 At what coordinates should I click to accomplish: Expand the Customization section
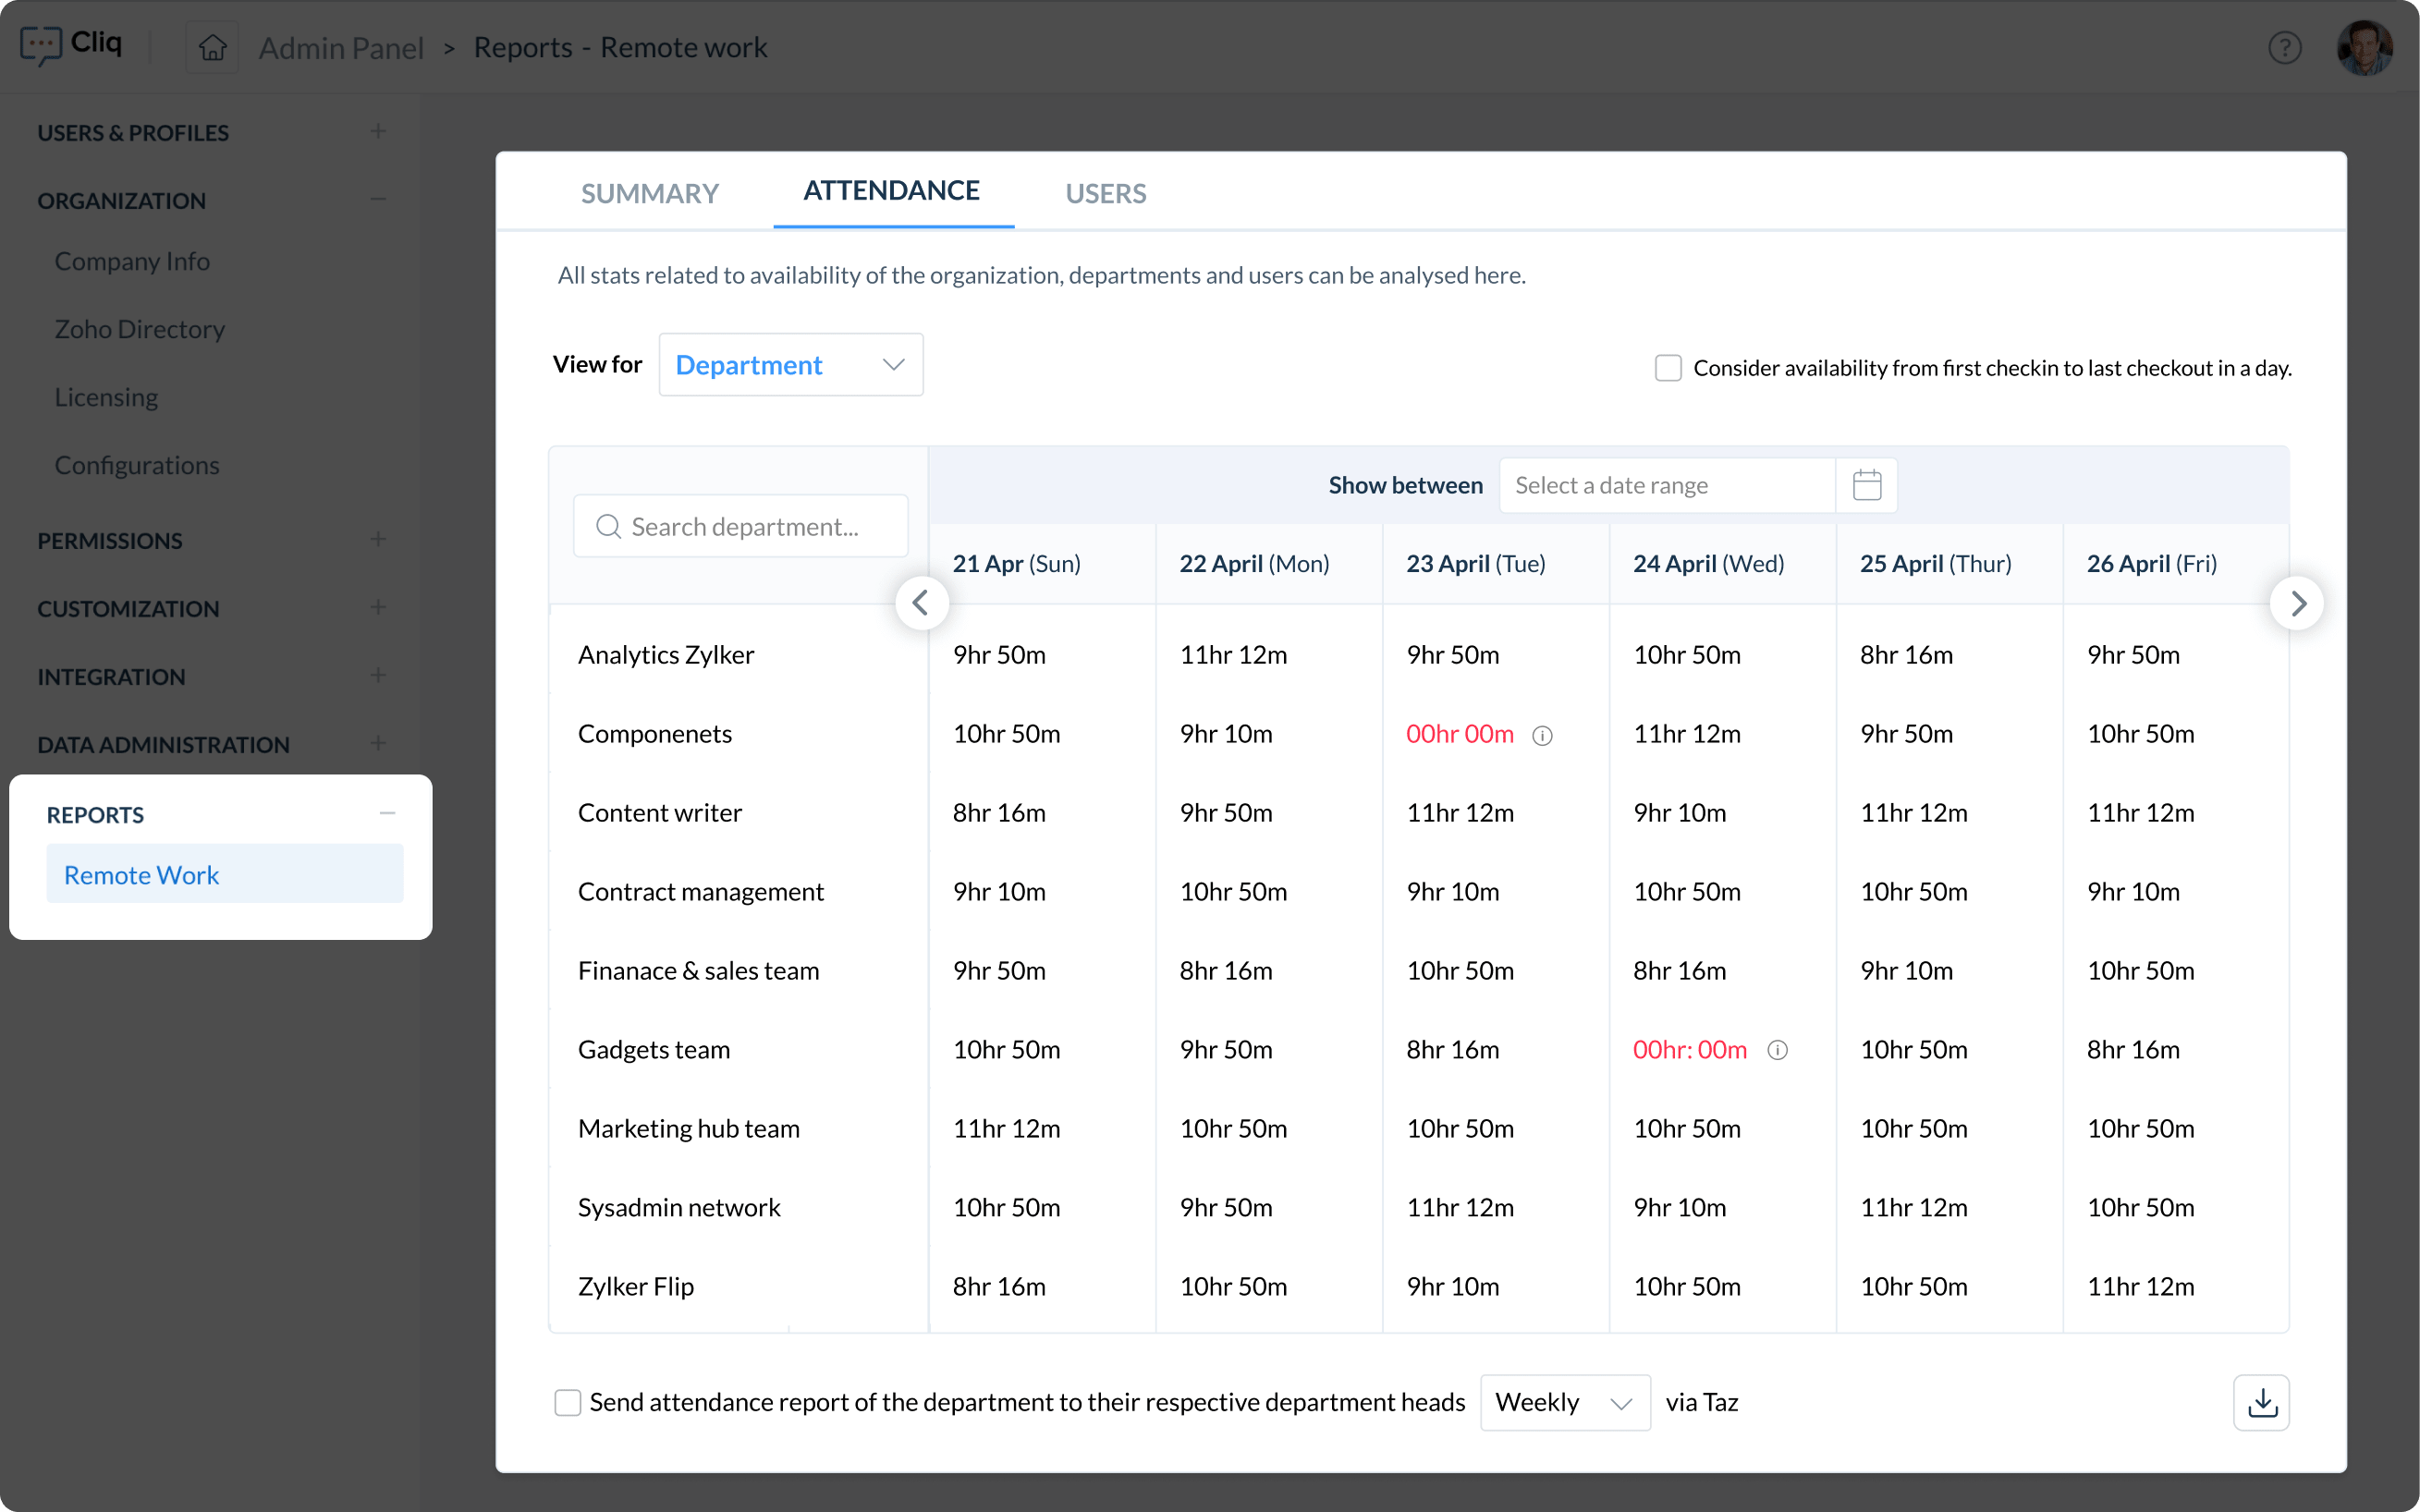(378, 607)
